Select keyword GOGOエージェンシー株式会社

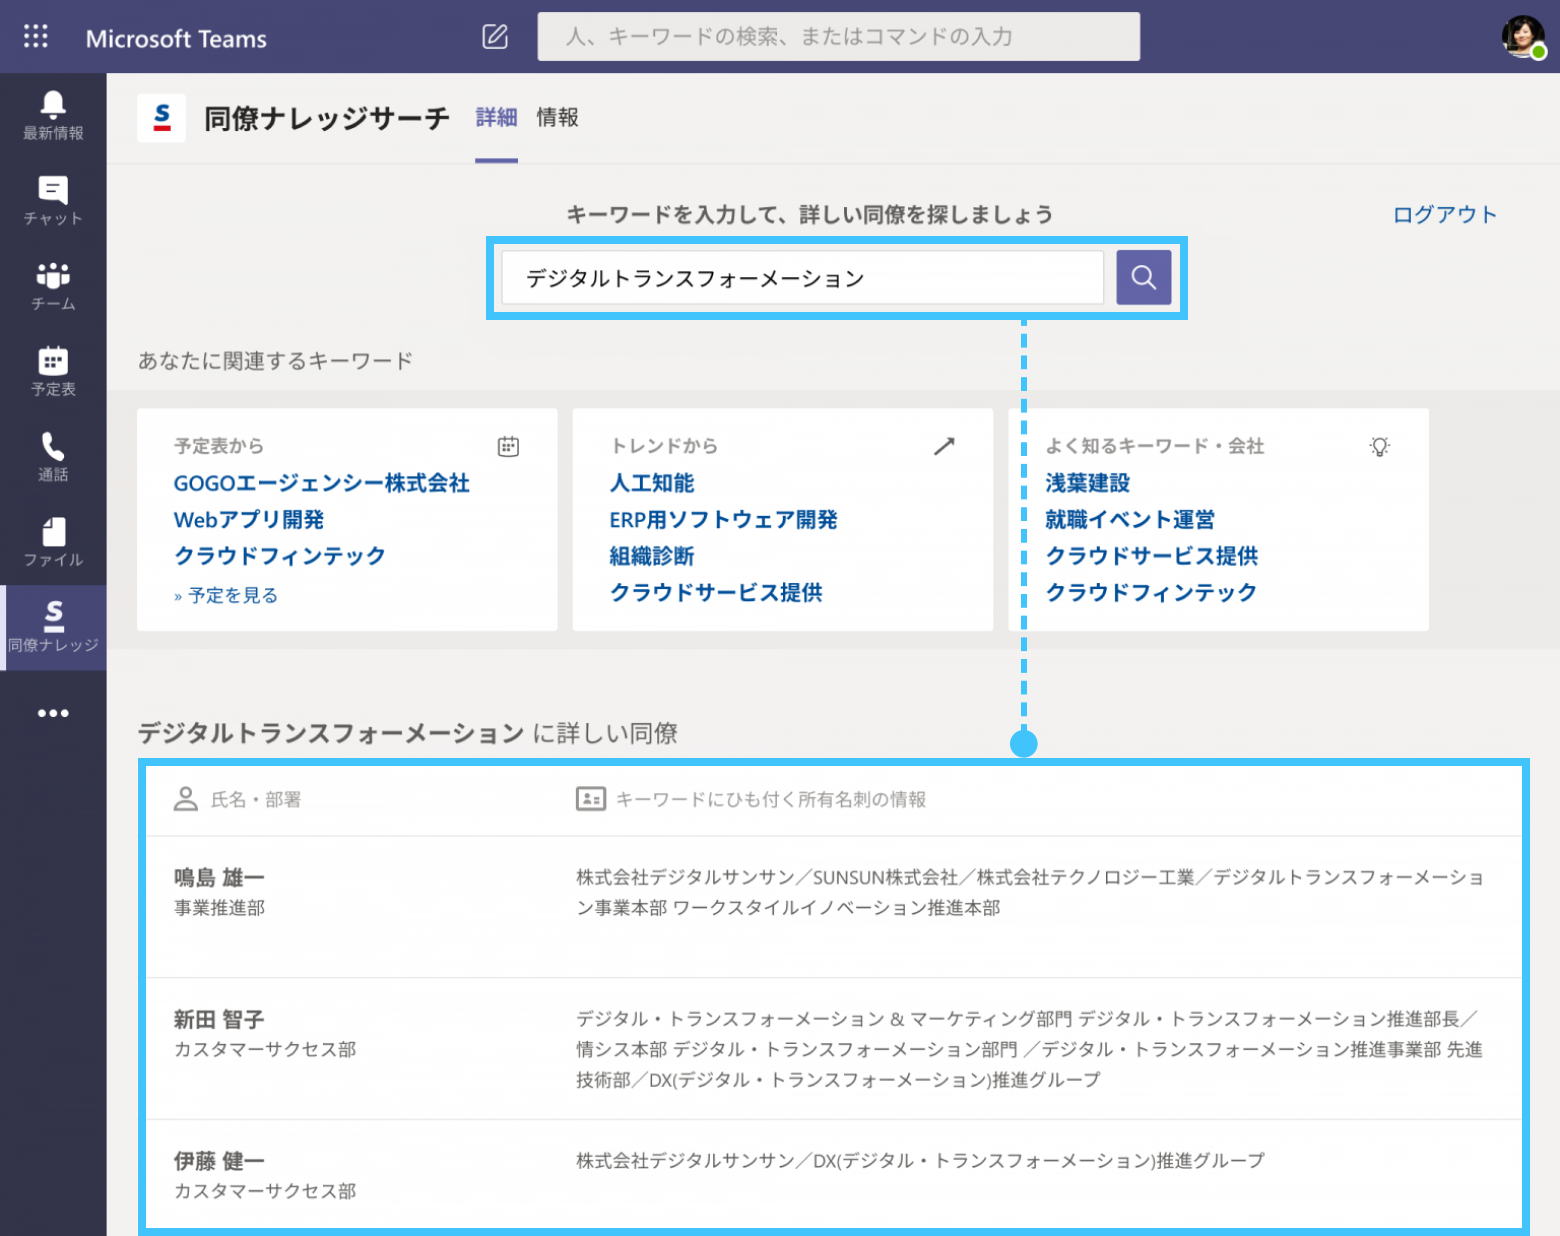tap(322, 483)
